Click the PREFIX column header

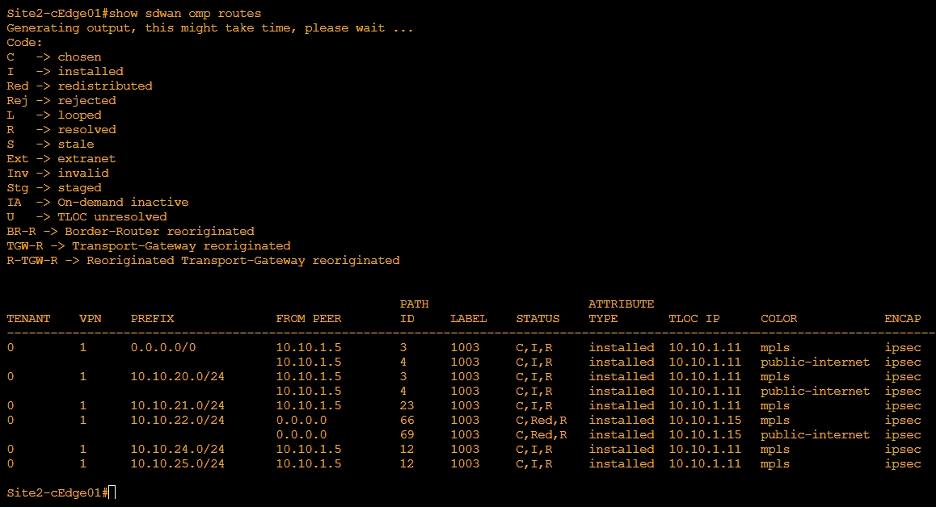click(x=152, y=319)
